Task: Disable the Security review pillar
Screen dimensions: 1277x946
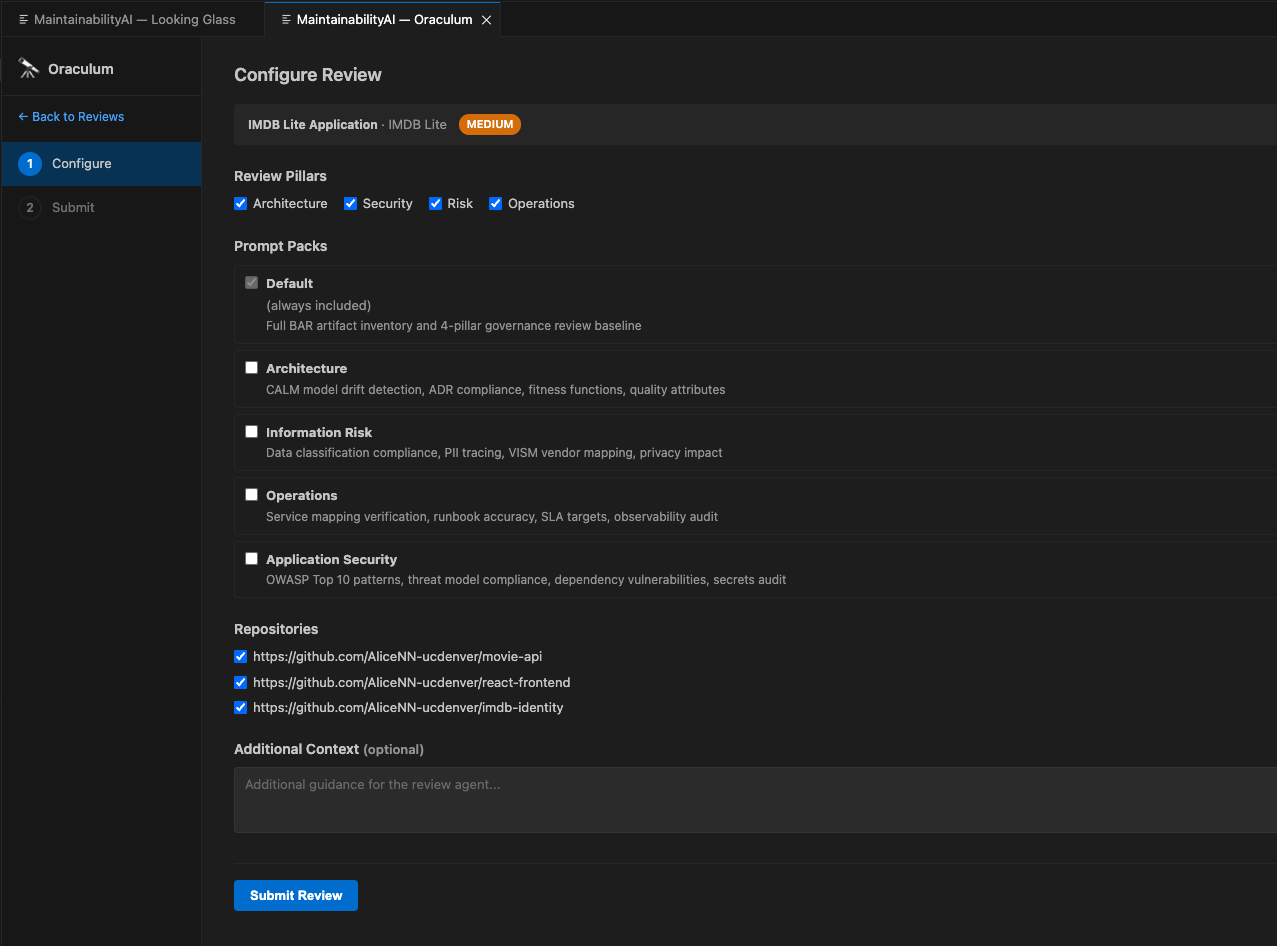Action: 350,203
